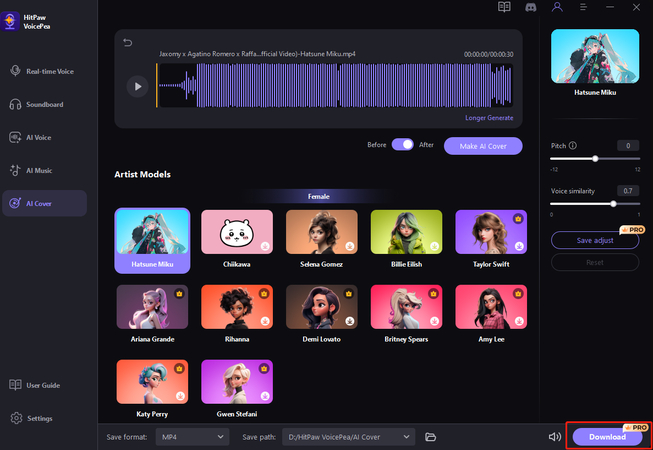The width and height of the screenshot is (653, 450).
Task: Switch to the Soundboard section
Action: coord(45,104)
